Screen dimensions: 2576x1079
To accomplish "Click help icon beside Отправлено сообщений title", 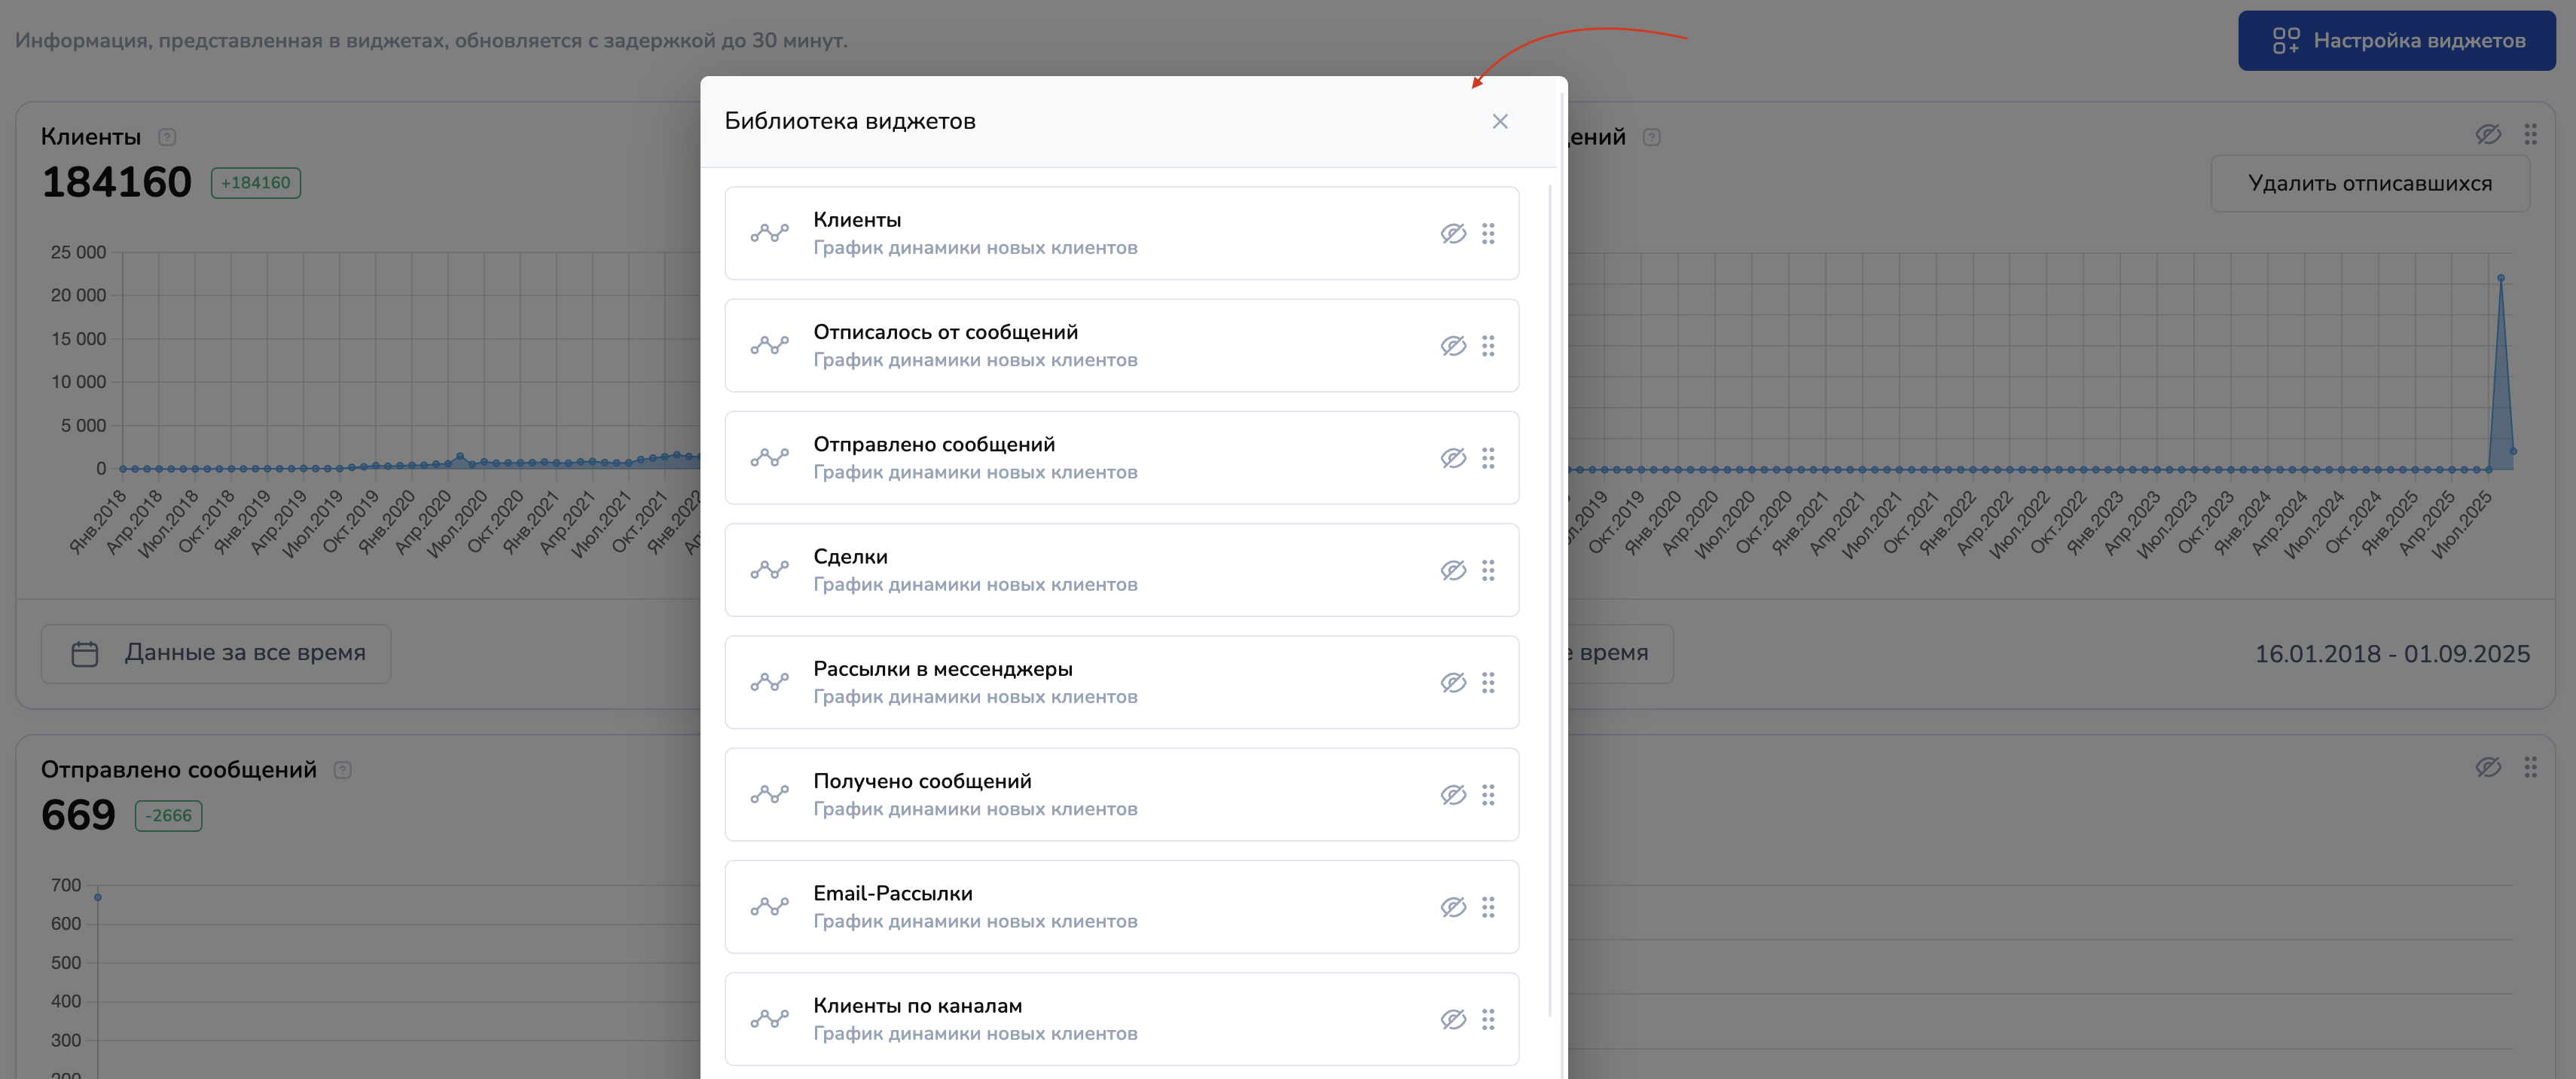I will (x=342, y=770).
